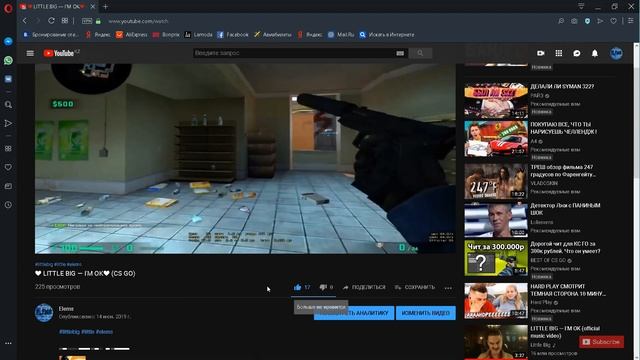
Task: Open create video camera icon
Action: click(x=541, y=53)
